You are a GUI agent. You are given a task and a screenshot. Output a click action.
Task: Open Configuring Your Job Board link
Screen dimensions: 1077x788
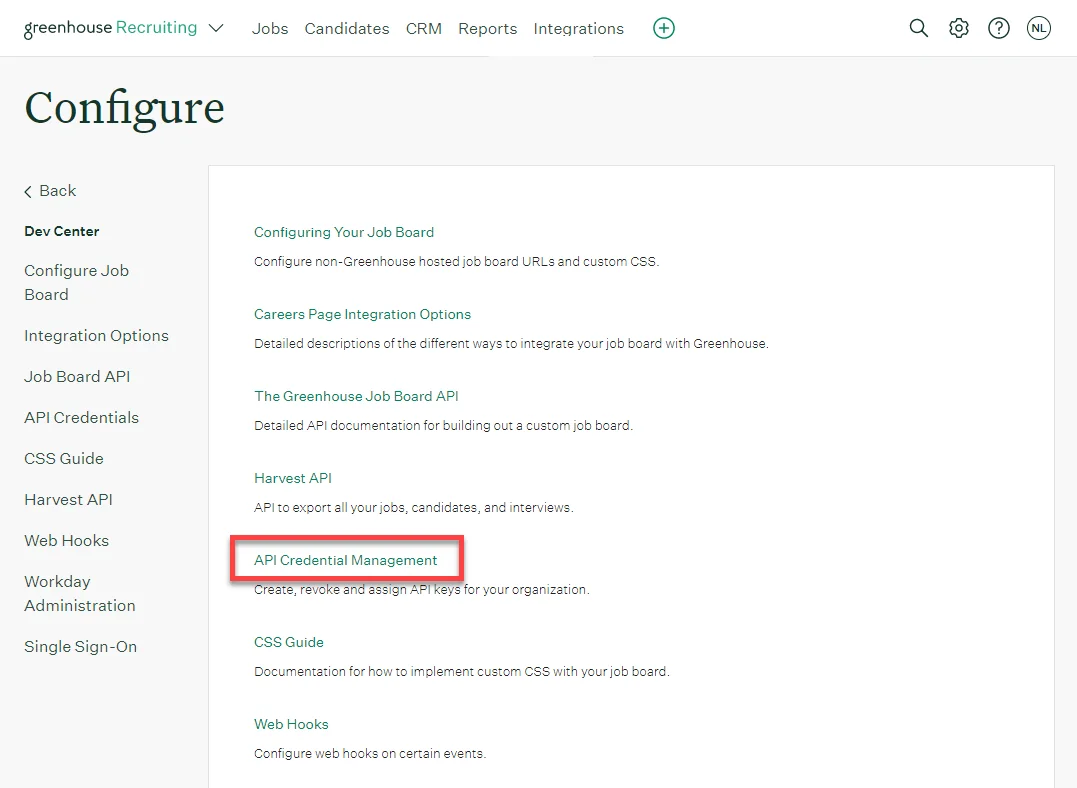point(344,232)
